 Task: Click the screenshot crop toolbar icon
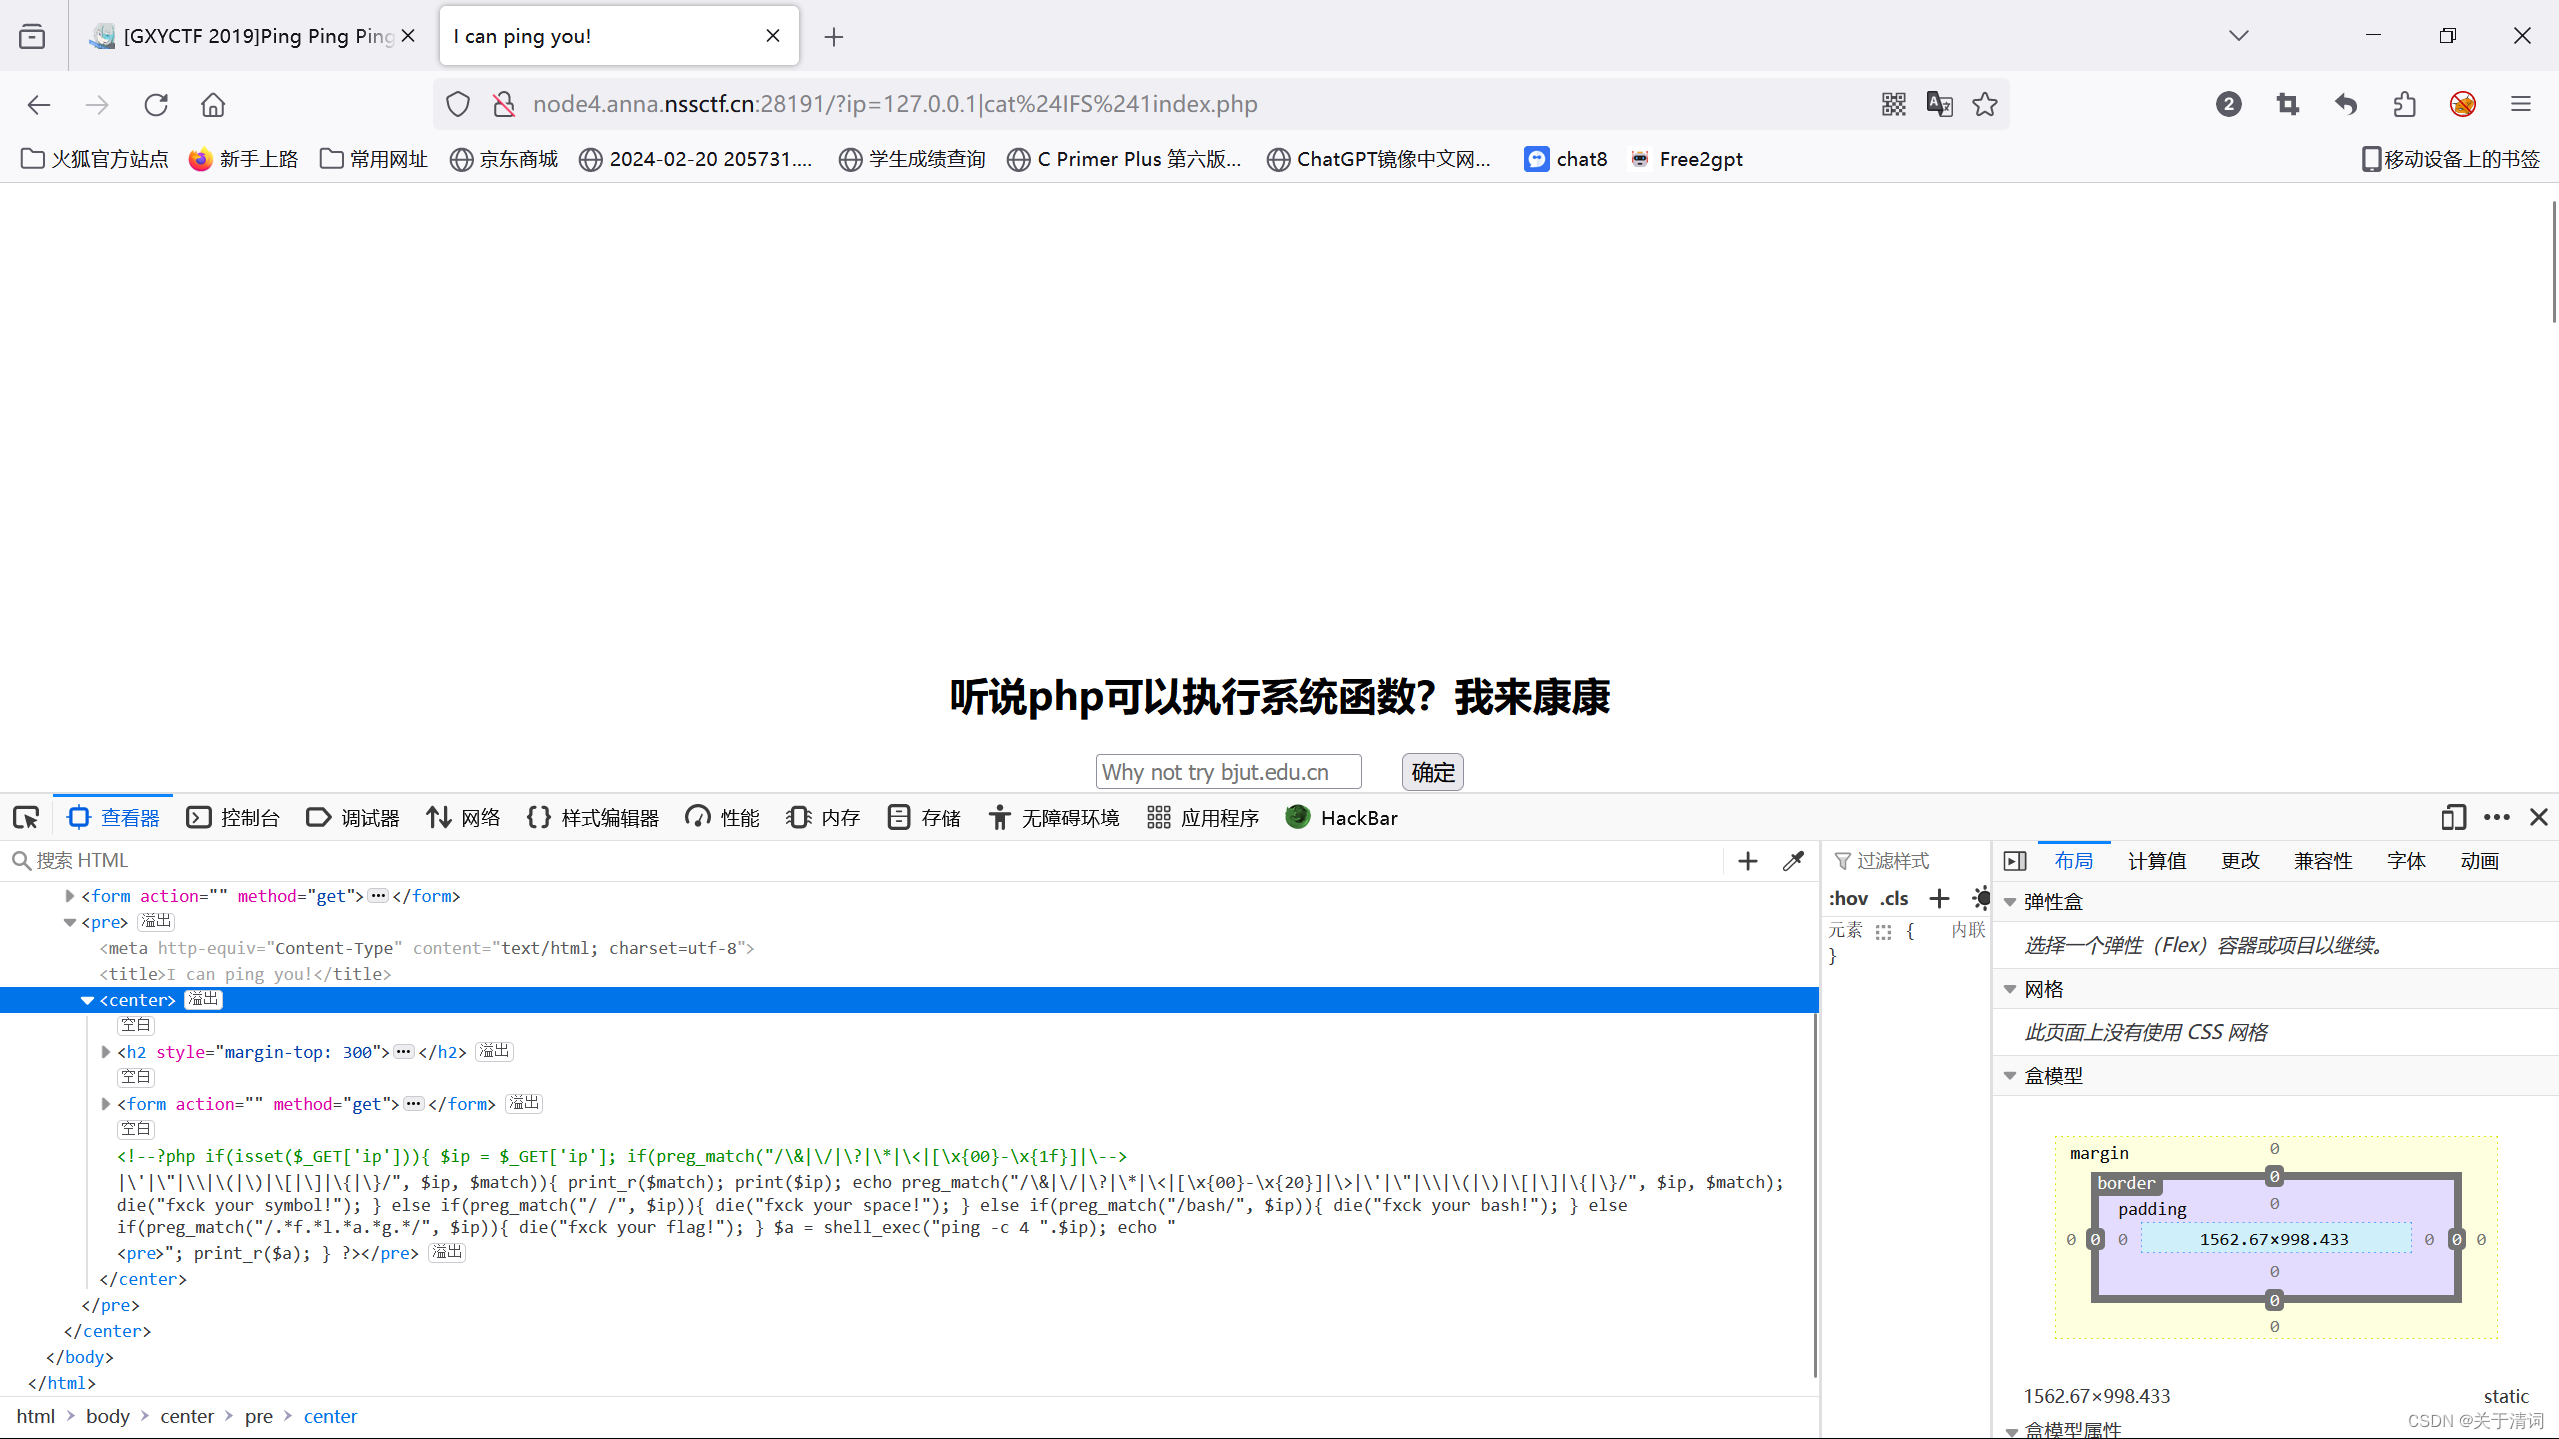pyautogui.click(x=2287, y=104)
